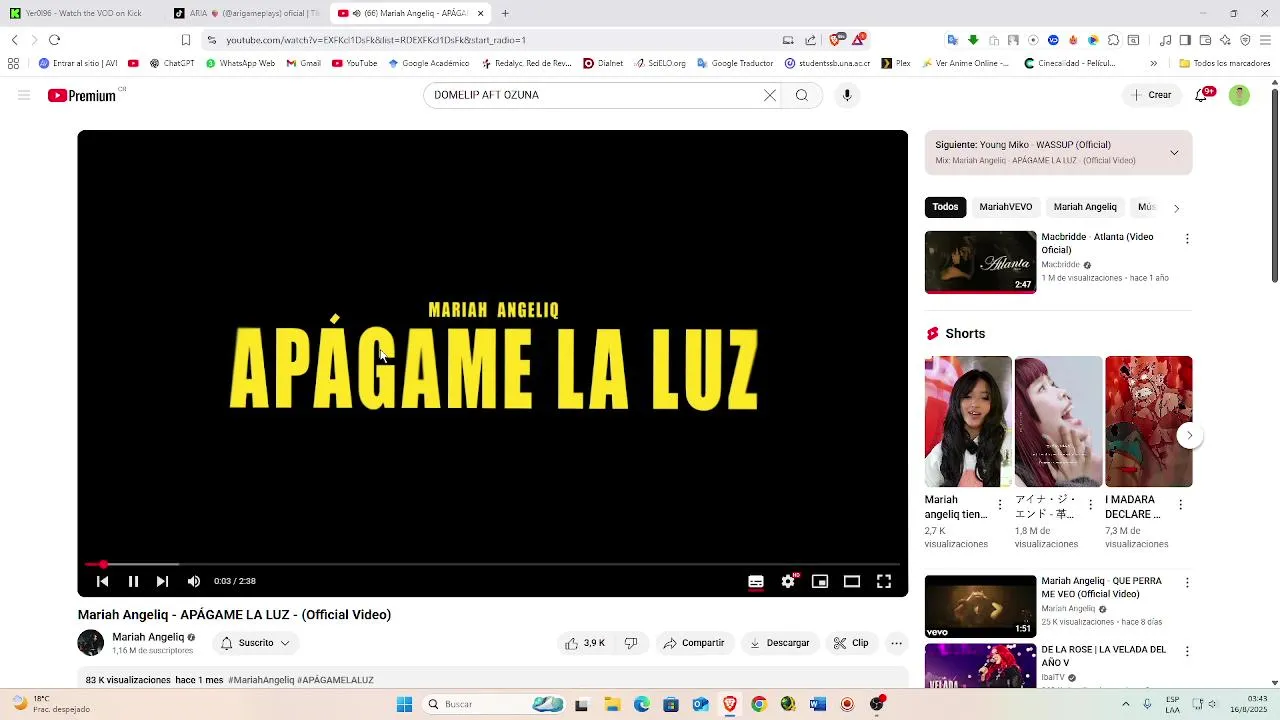Open options for Mariah angeliq tien... short
Image resolution: width=1280 pixels, height=720 pixels.
[1000, 505]
